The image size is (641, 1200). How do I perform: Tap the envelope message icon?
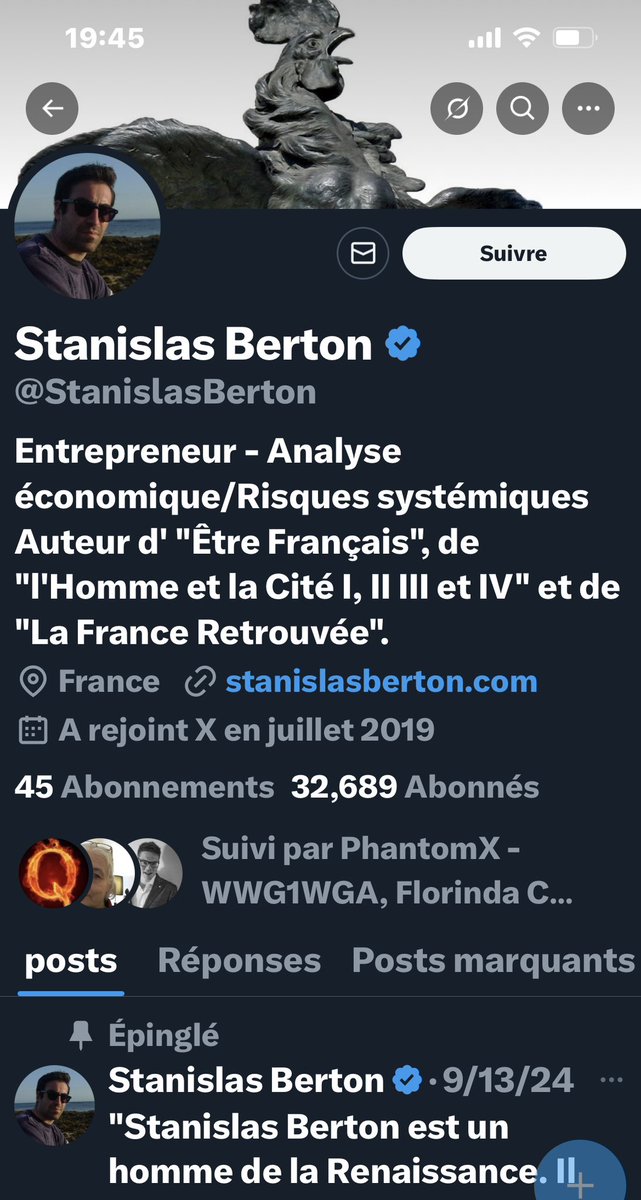[x=363, y=253]
